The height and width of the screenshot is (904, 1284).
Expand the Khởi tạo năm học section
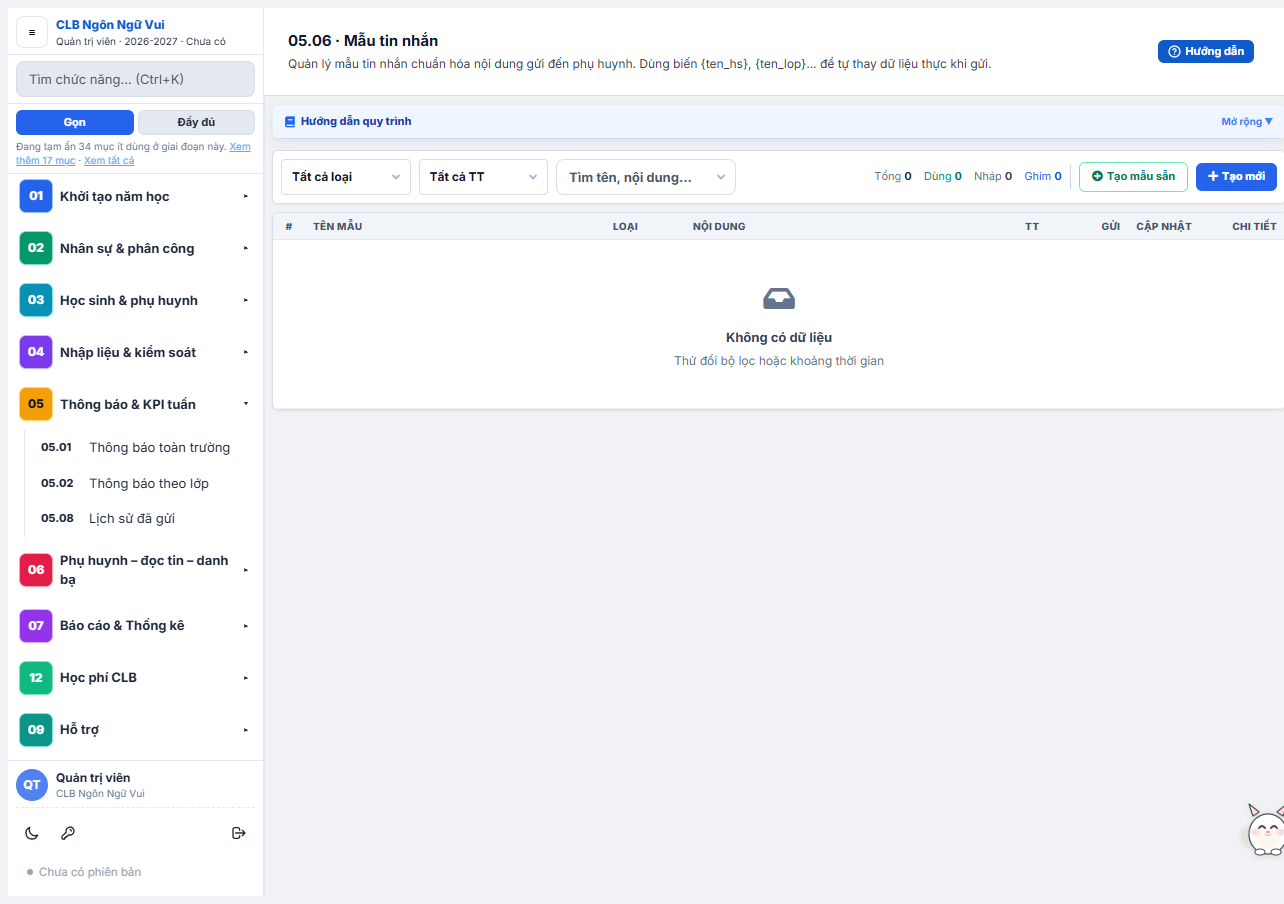point(135,196)
